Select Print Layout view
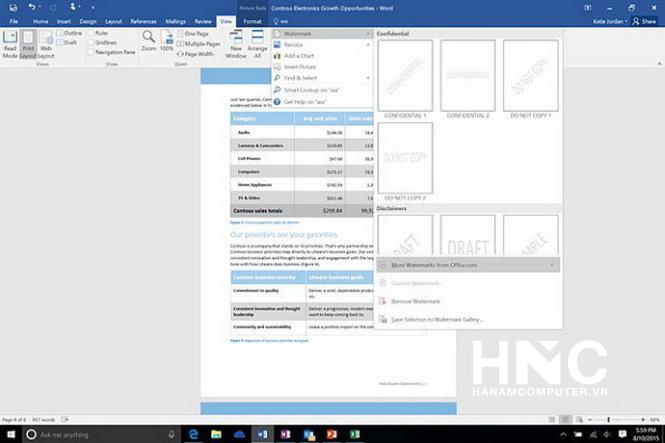The height and width of the screenshot is (443, 665). pyautogui.click(x=28, y=44)
